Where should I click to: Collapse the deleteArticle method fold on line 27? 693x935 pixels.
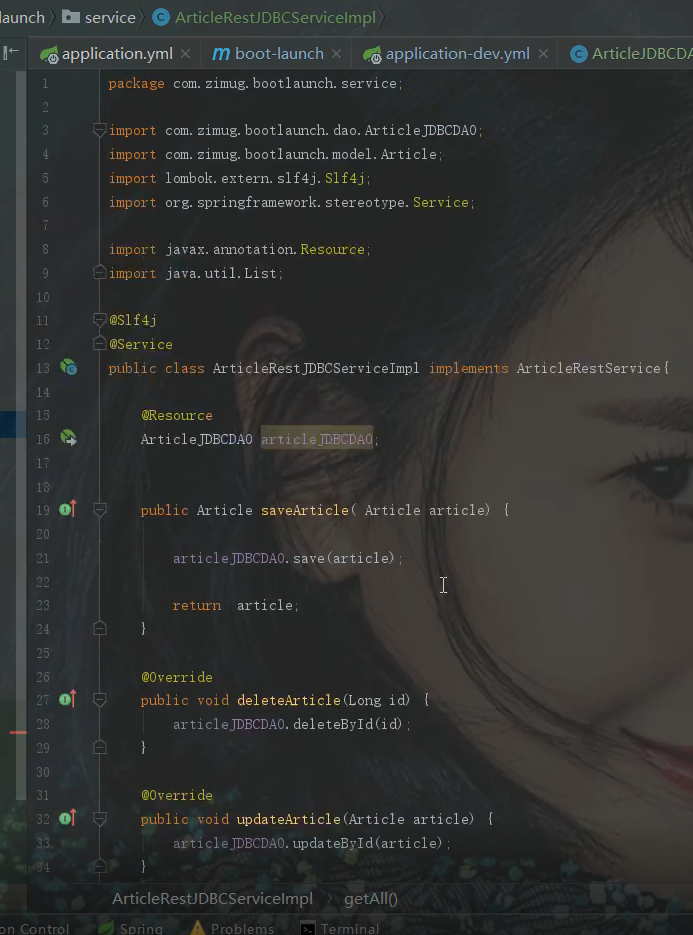[x=100, y=700]
